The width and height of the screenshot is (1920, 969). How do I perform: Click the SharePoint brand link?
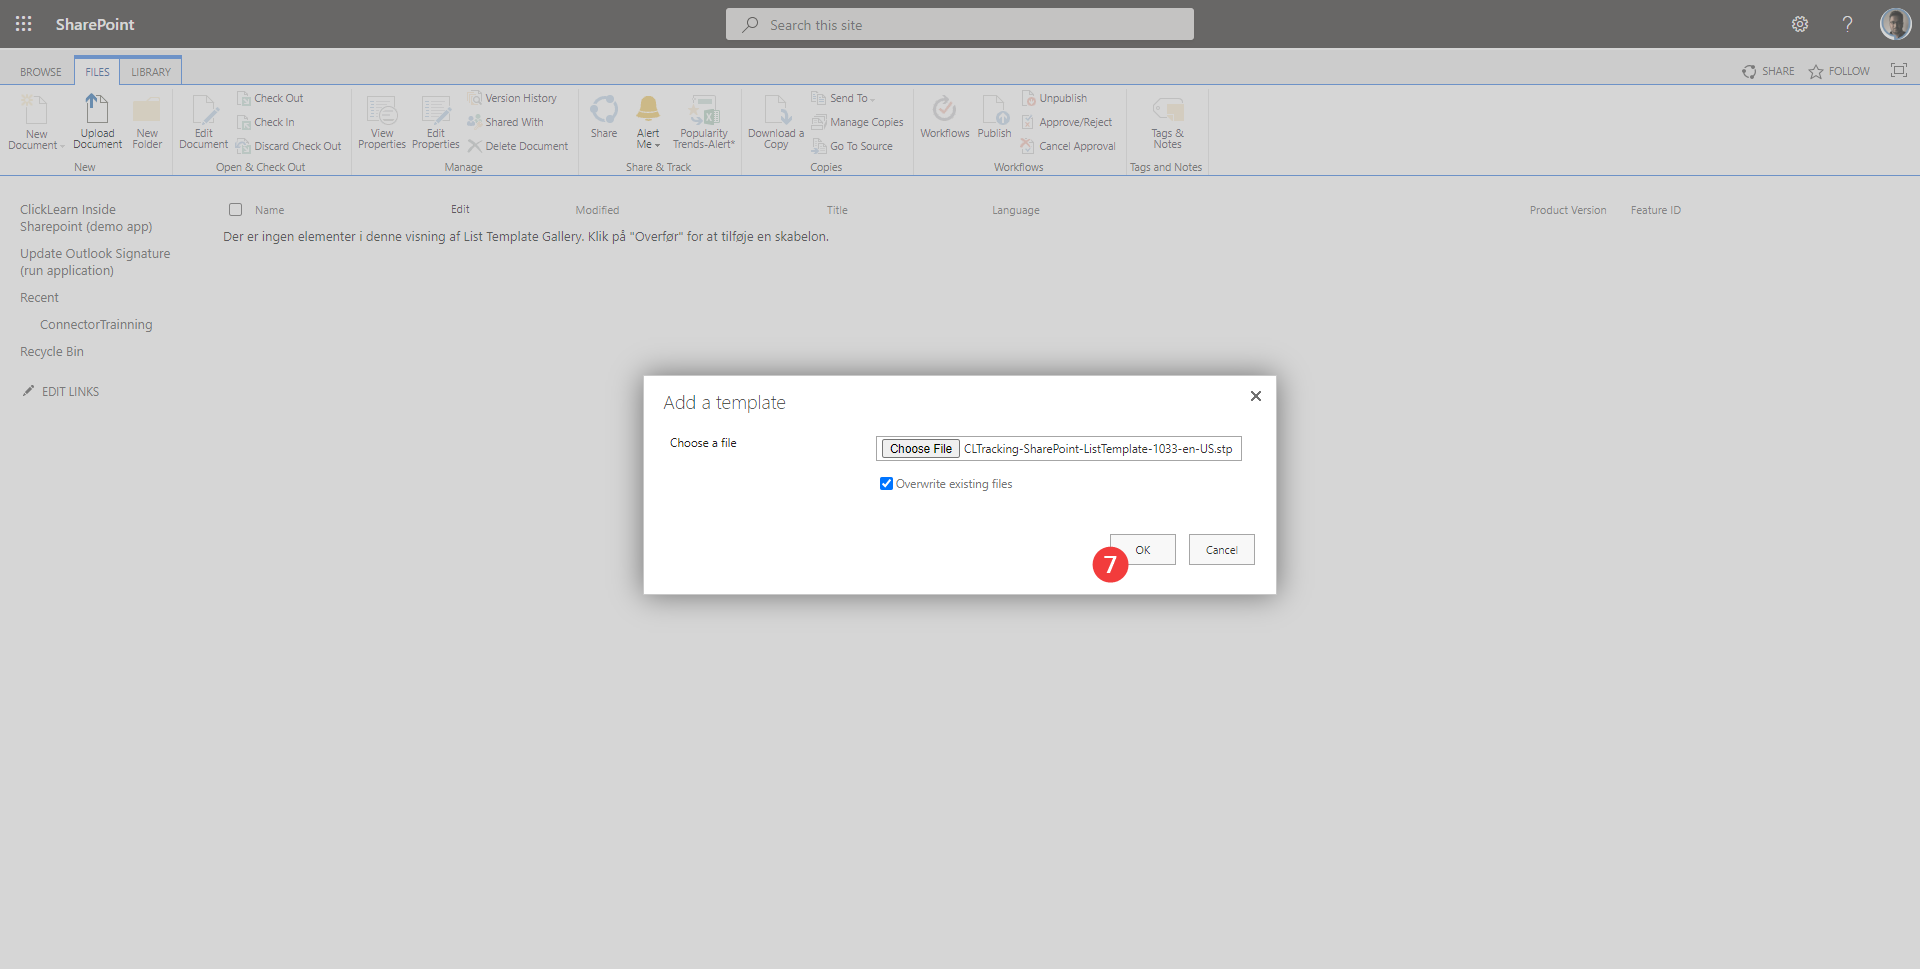95,24
